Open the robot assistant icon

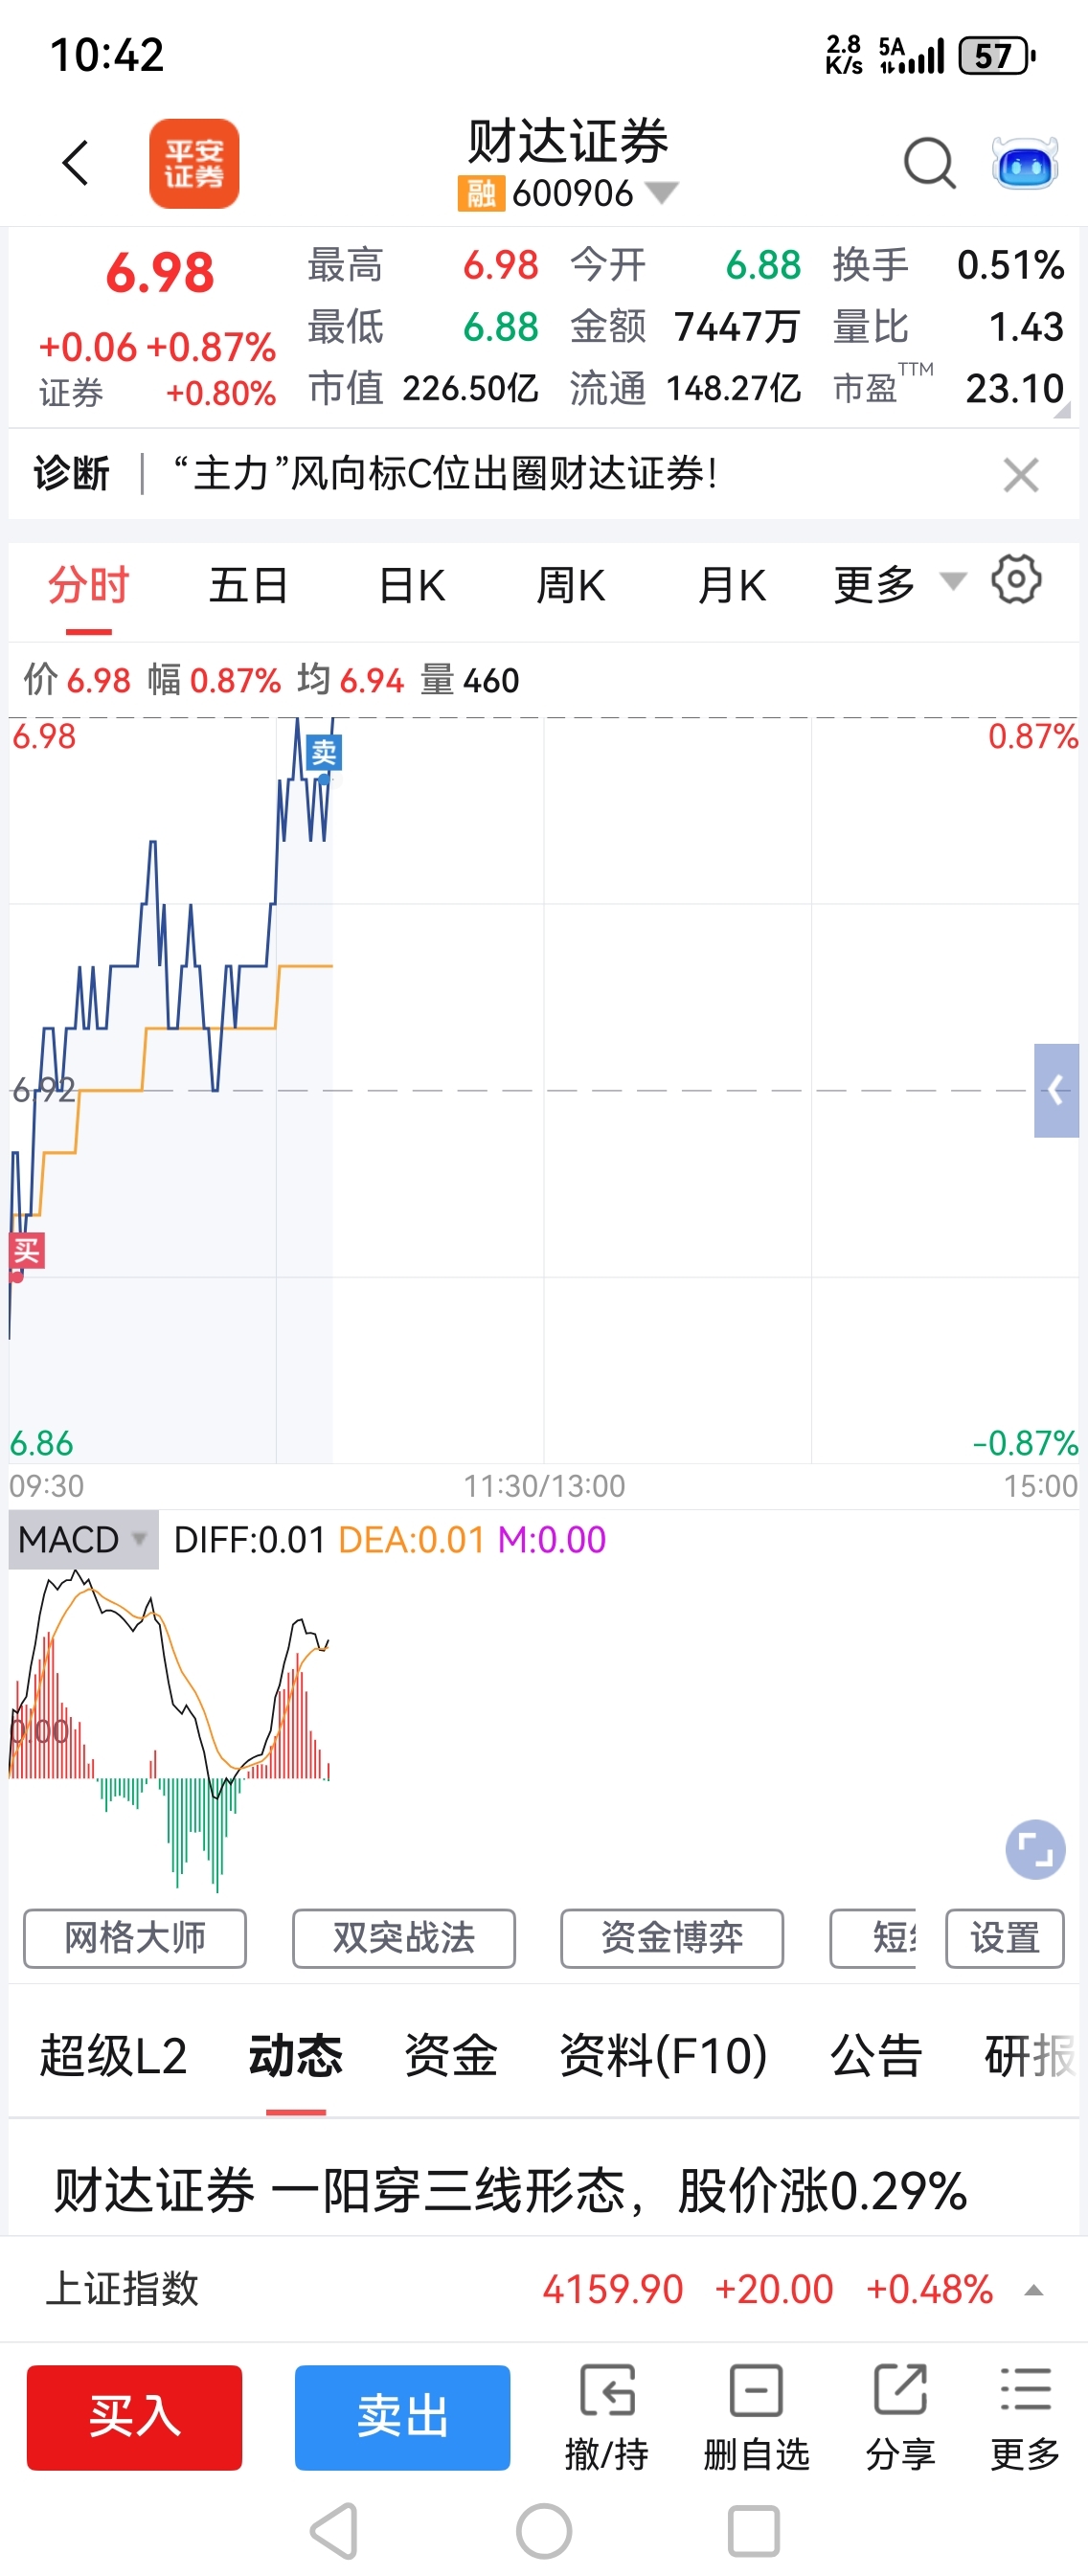1025,163
